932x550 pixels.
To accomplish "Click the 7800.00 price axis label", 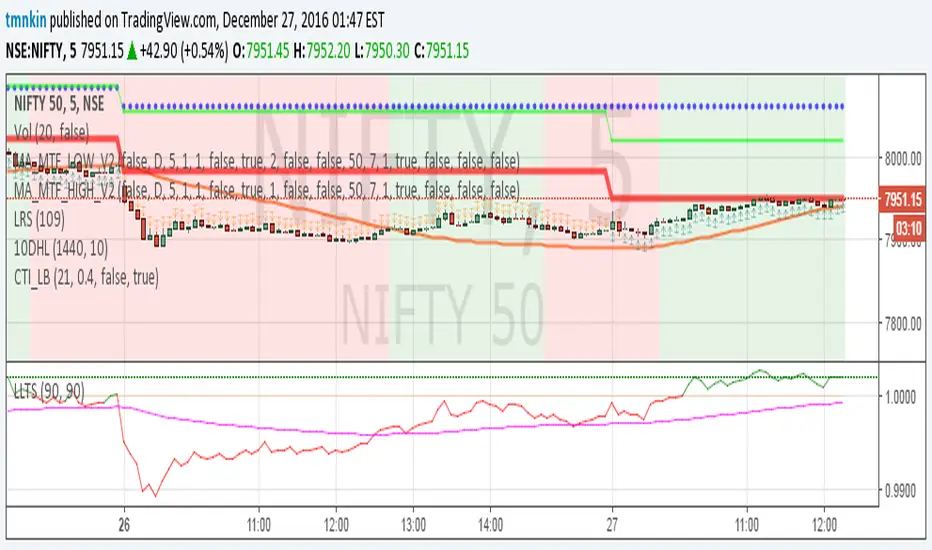I will [903, 325].
